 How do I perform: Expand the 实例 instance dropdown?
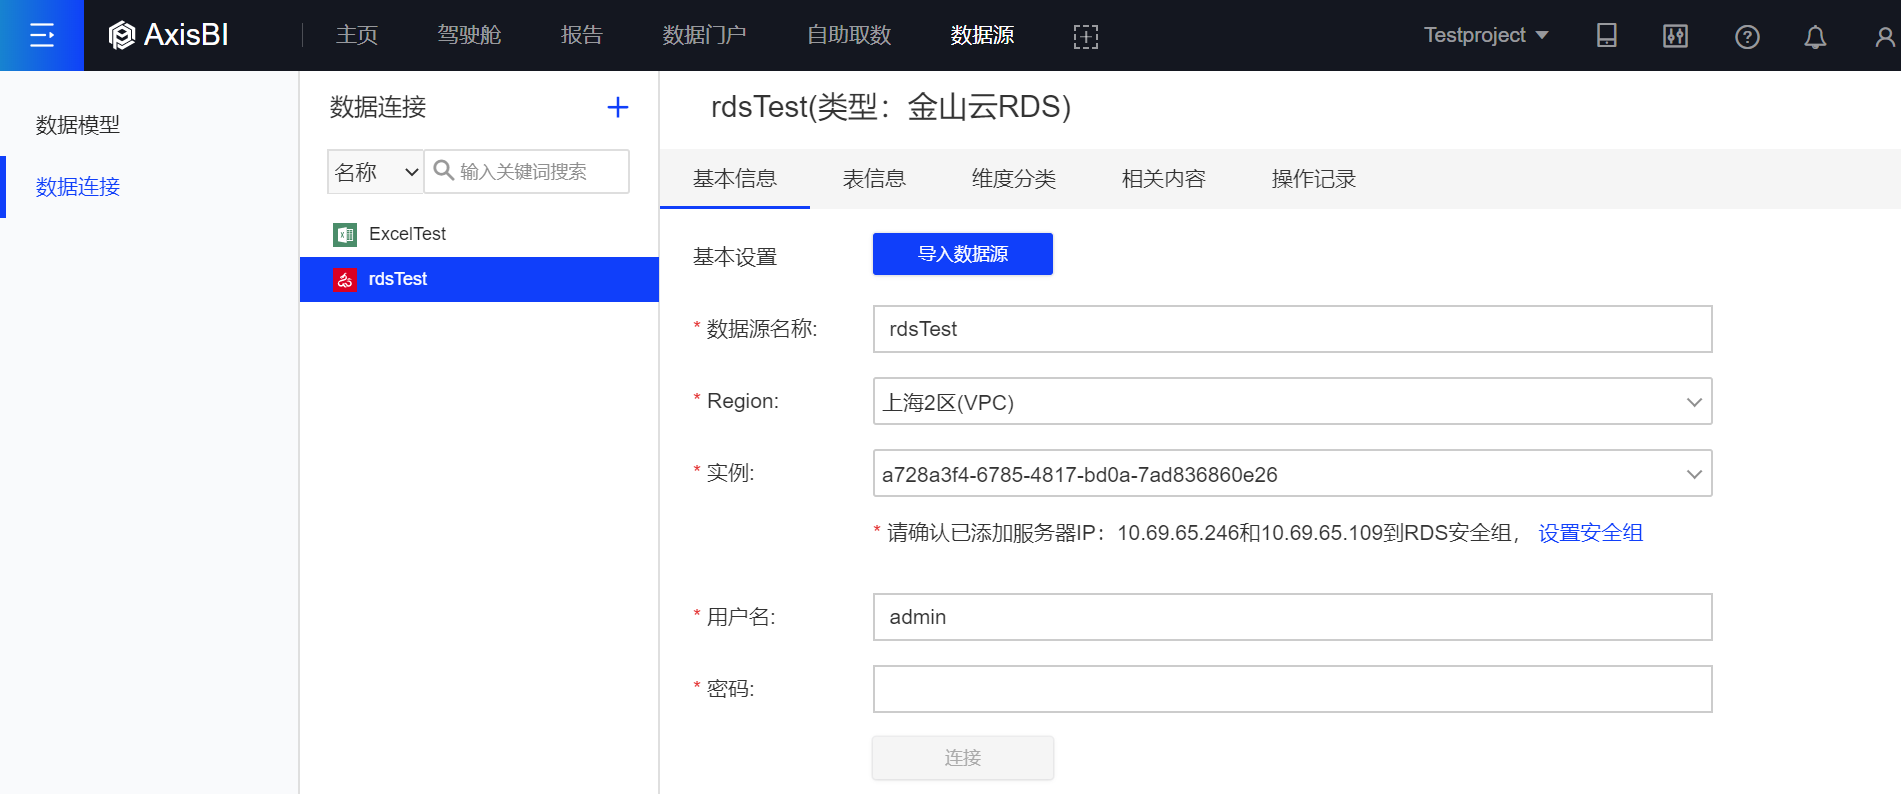click(1292, 473)
